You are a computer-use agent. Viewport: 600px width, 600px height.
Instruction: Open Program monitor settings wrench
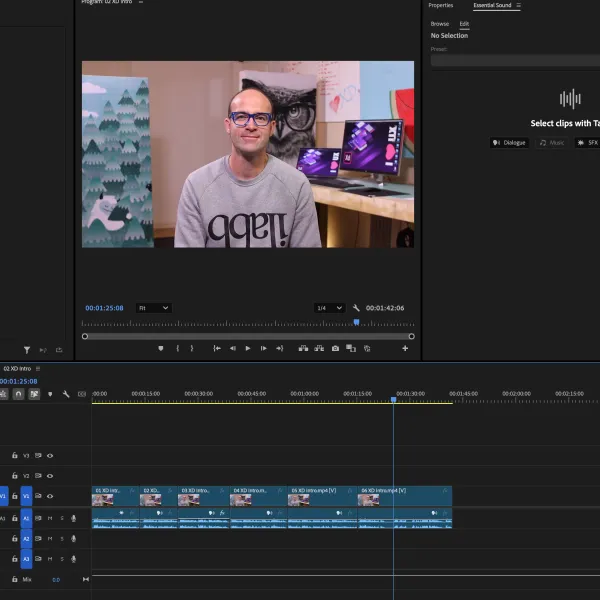[x=356, y=308]
